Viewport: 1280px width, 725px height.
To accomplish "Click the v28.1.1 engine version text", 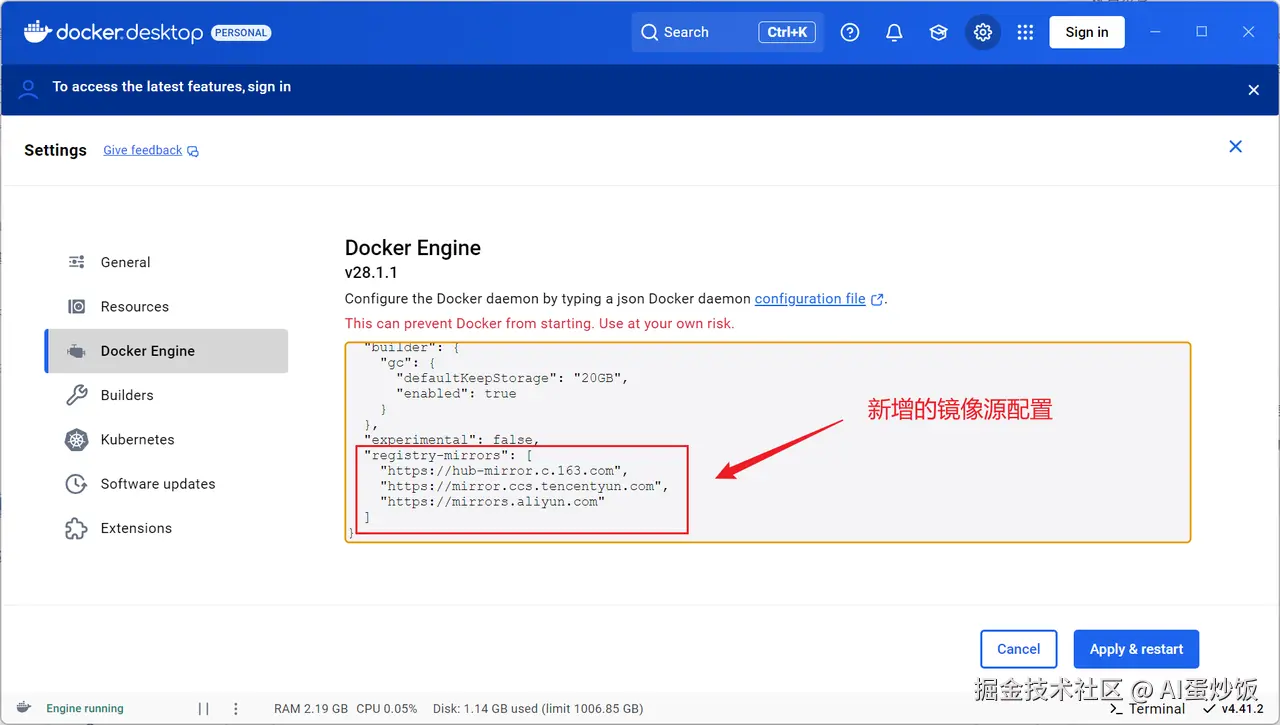I will click(371, 272).
